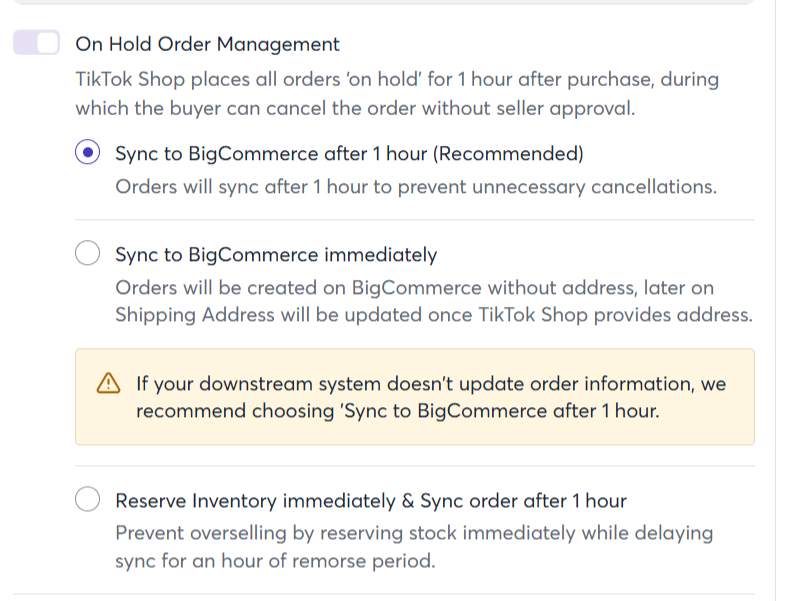Click the 'On Hold Order Management' heading

tap(208, 44)
